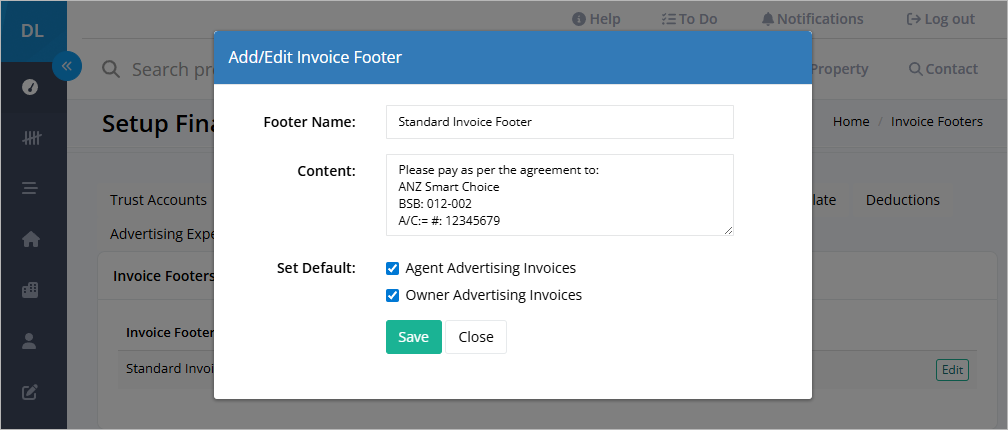Collapse the sidebar with the double-chevron button
The width and height of the screenshot is (1008, 430).
(x=67, y=66)
